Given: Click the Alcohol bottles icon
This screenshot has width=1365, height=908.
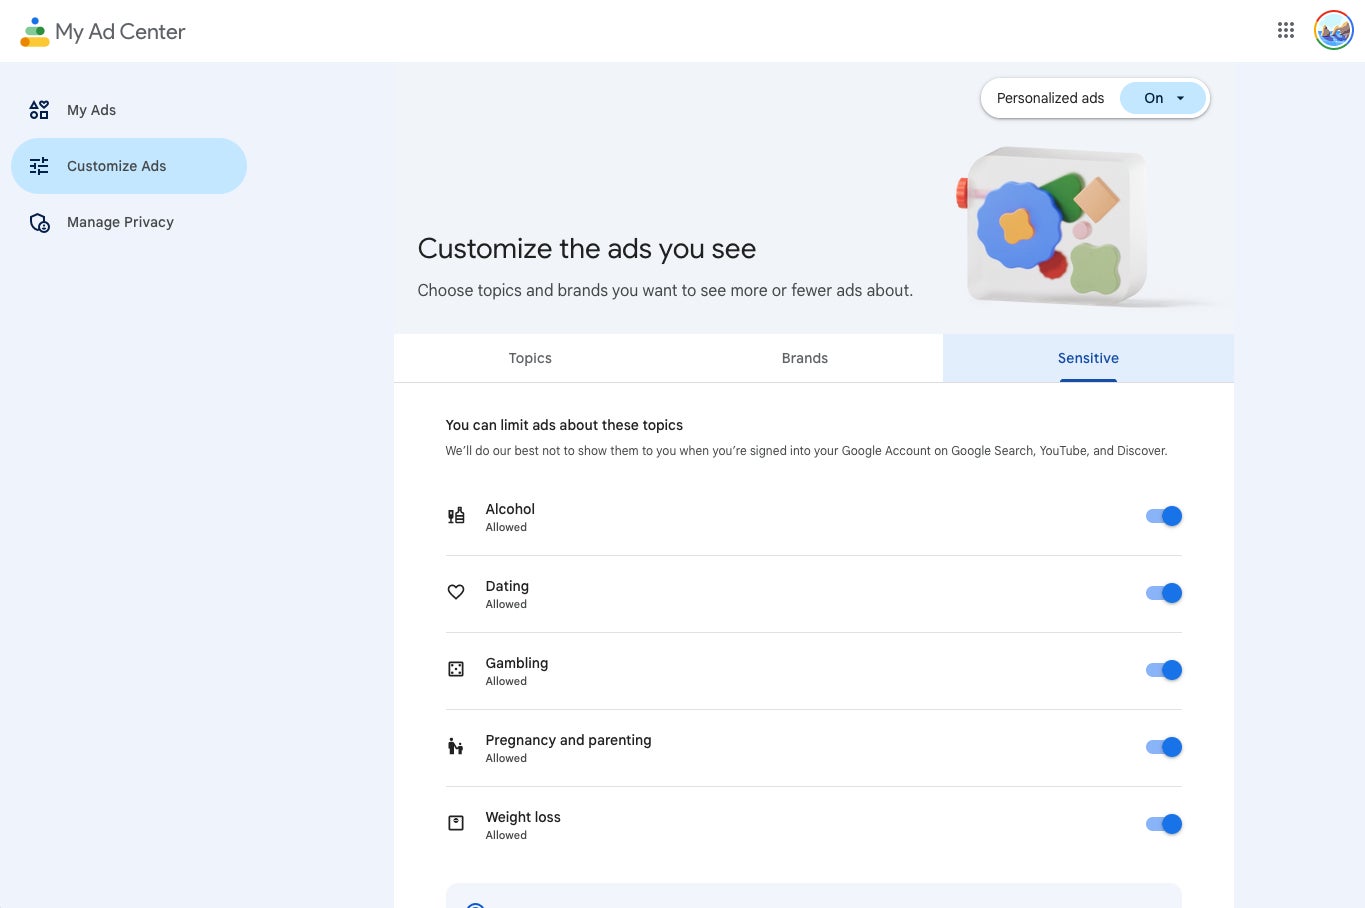Looking at the screenshot, I should click(456, 516).
